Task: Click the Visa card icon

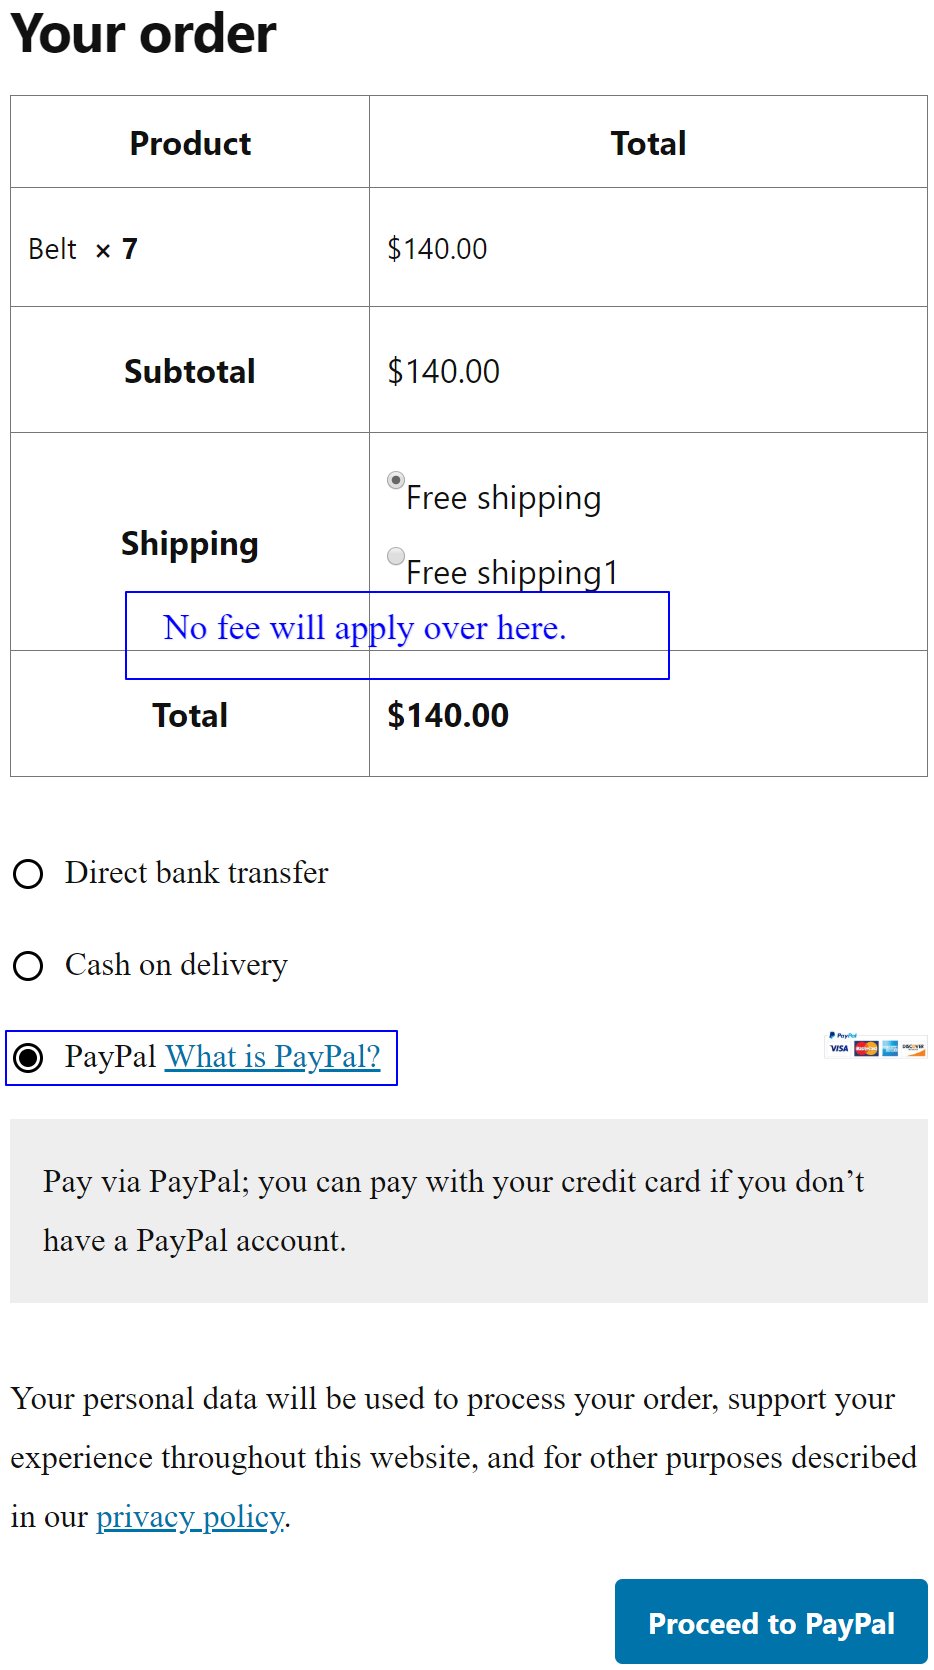Action: tap(839, 1048)
